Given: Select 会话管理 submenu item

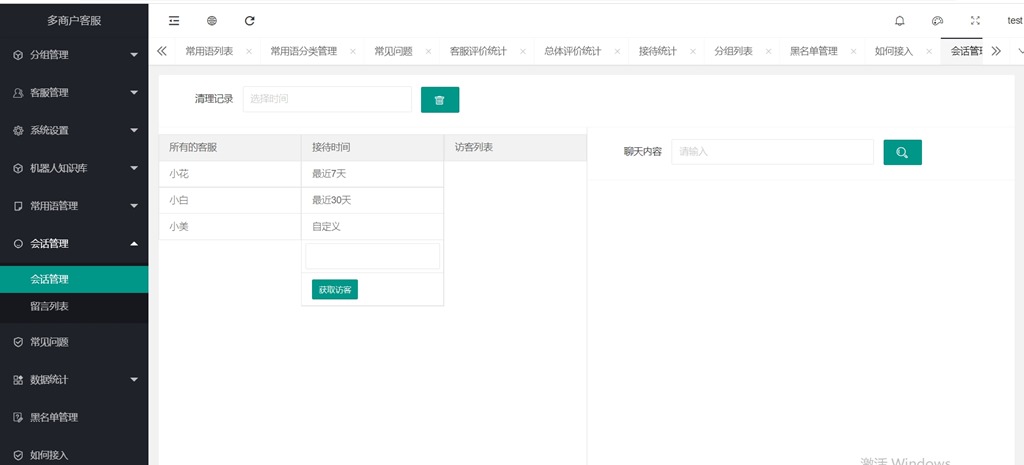Looking at the screenshot, I should [74, 280].
